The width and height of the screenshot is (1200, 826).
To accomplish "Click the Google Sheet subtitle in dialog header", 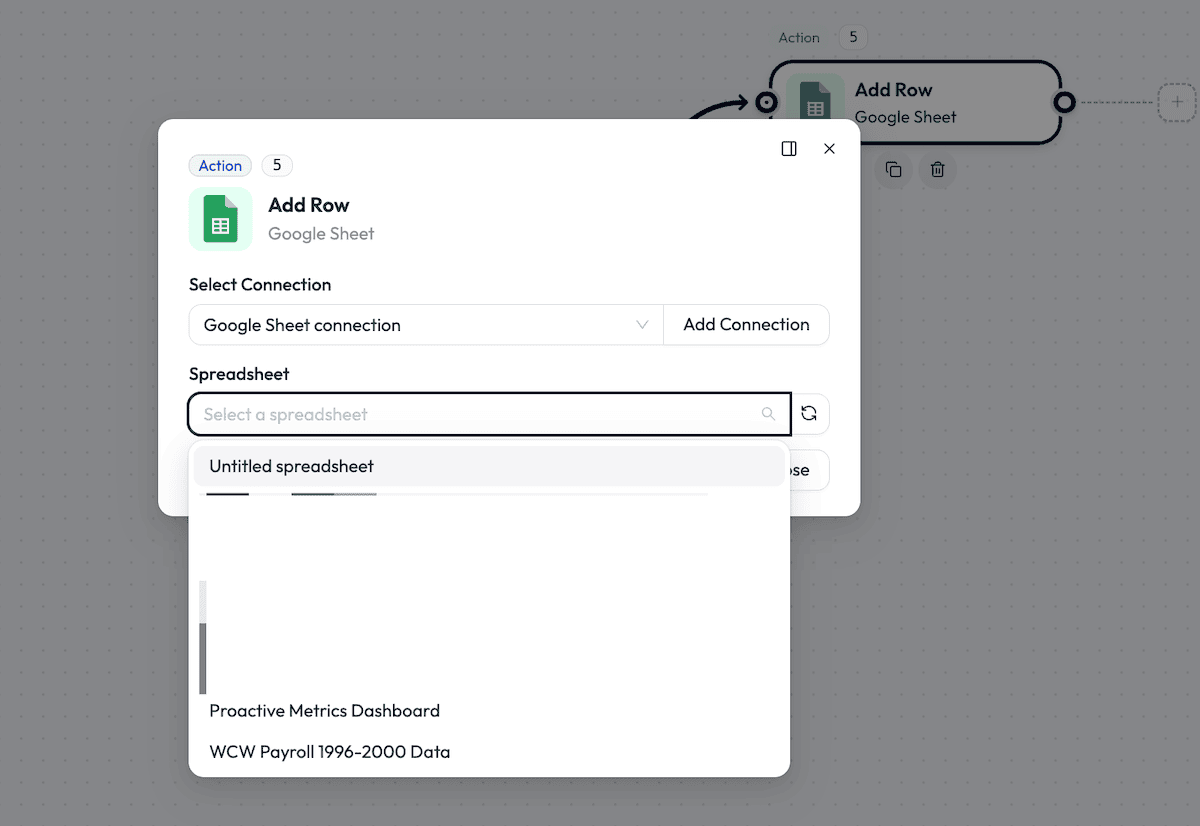I will [321, 234].
